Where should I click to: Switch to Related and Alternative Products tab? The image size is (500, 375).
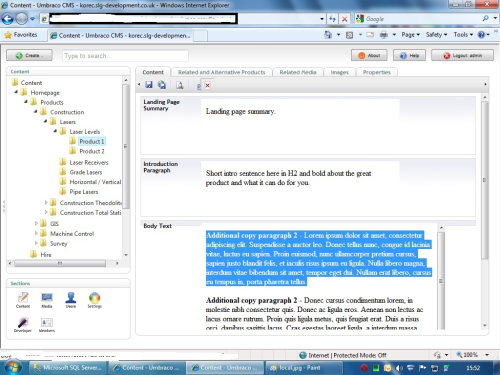point(221,72)
